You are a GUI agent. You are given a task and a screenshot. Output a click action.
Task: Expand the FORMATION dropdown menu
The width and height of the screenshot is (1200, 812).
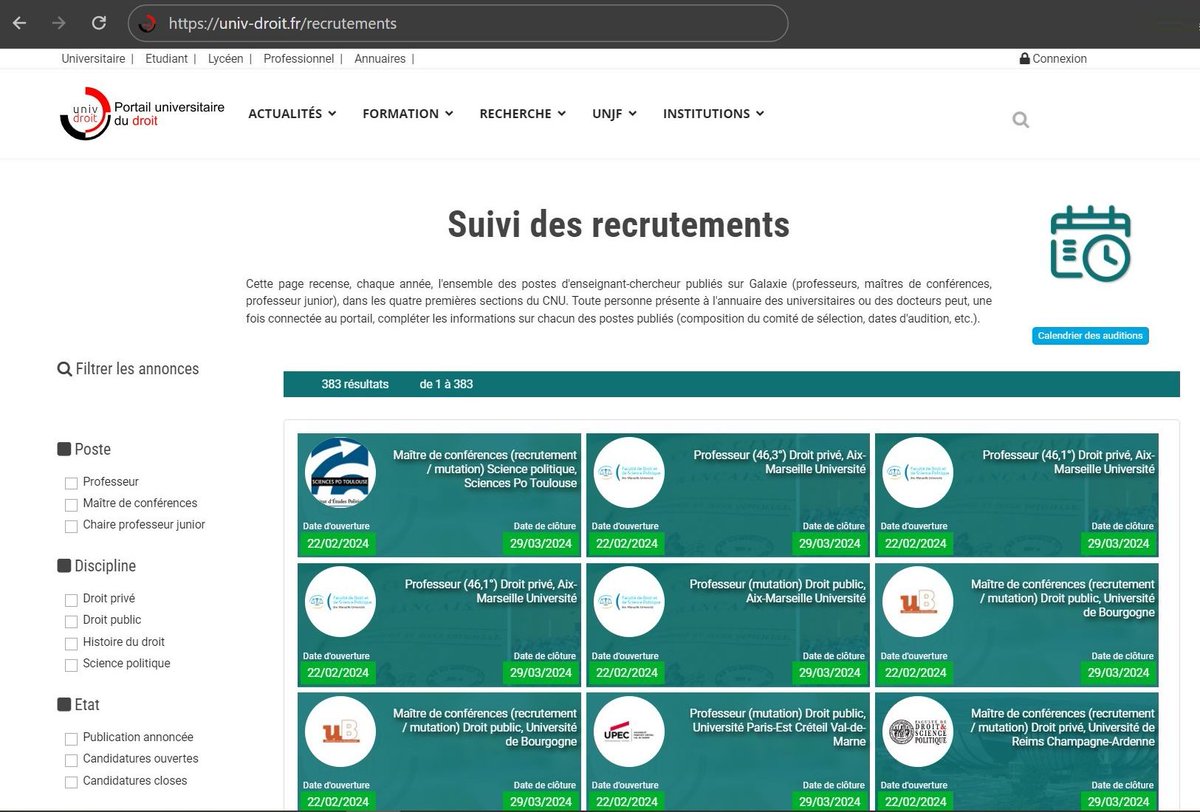(x=407, y=113)
